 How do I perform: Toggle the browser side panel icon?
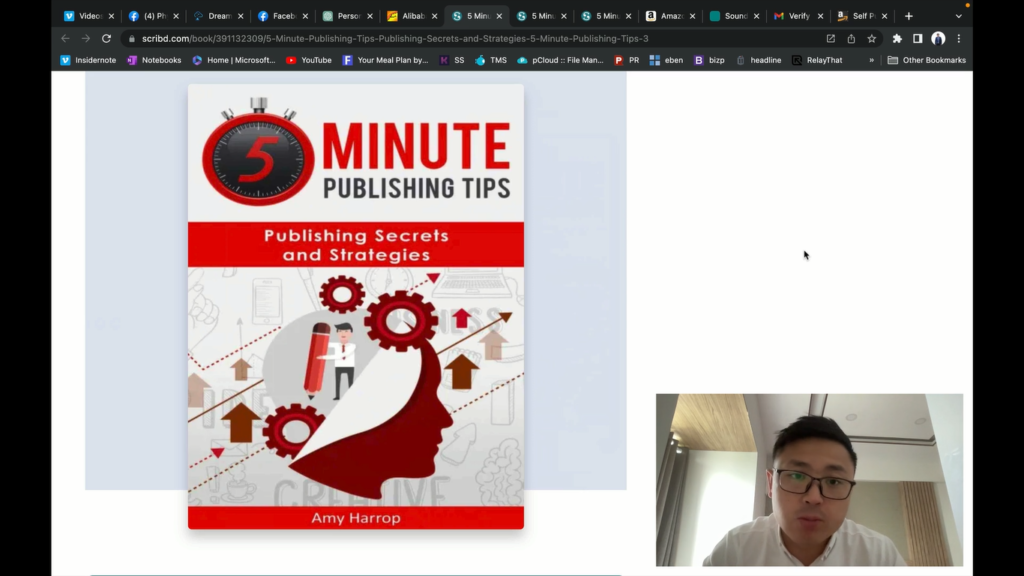click(918, 39)
